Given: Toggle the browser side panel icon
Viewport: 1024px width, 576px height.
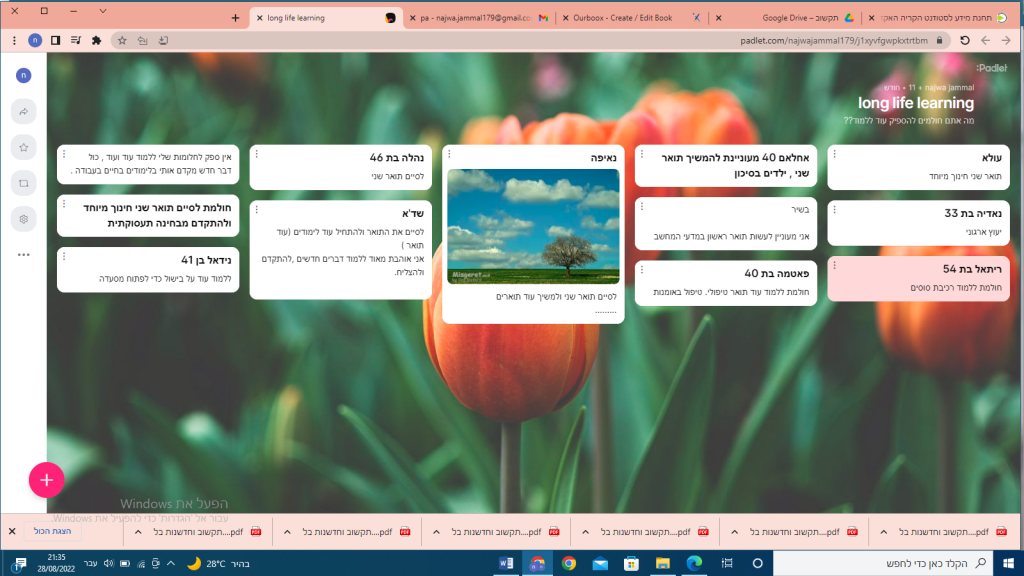Looking at the screenshot, I should click(56, 41).
